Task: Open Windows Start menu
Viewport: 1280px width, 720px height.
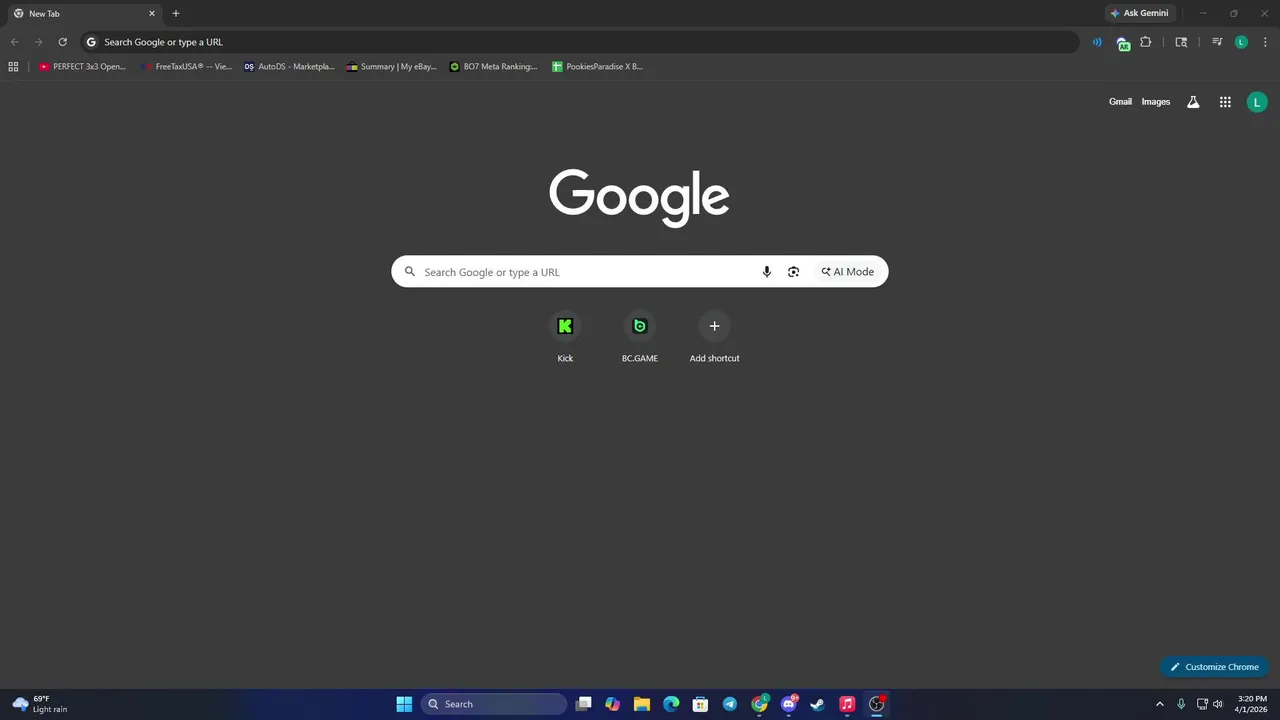Action: point(404,704)
